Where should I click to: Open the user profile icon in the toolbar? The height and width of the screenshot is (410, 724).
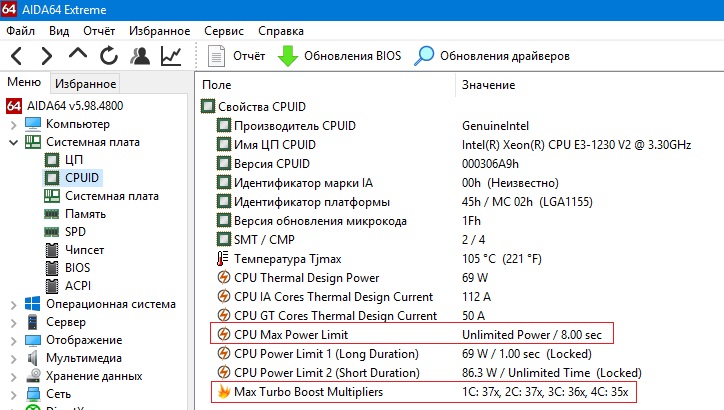point(140,56)
